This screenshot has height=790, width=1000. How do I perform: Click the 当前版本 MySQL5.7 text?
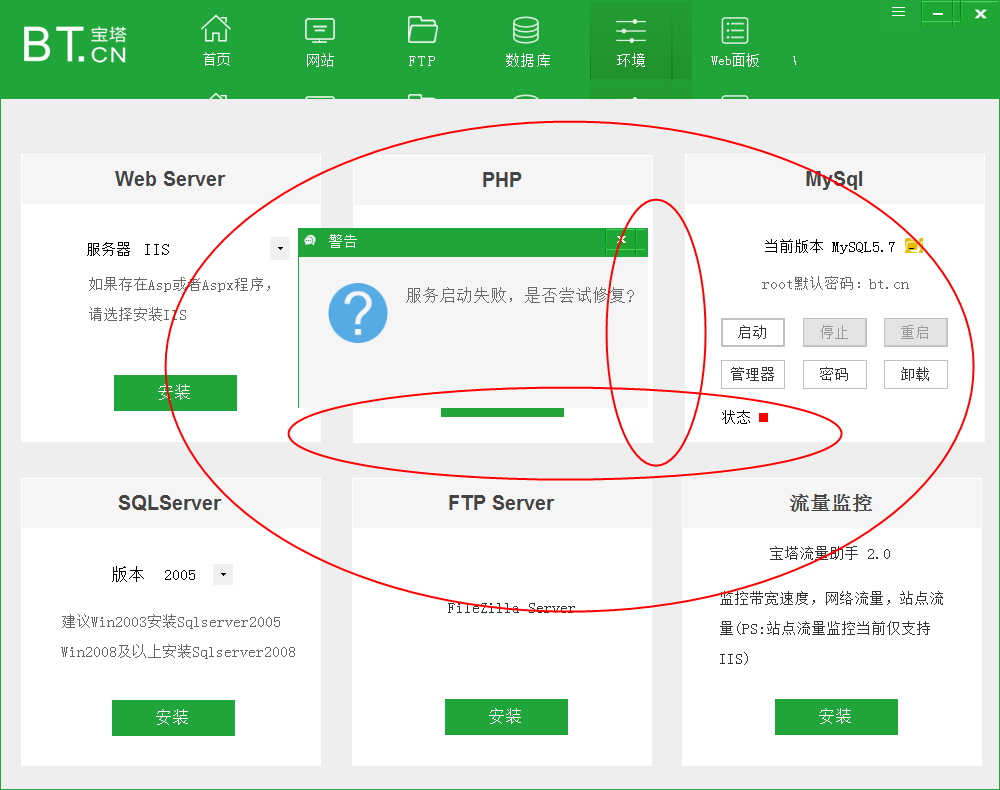pos(829,246)
